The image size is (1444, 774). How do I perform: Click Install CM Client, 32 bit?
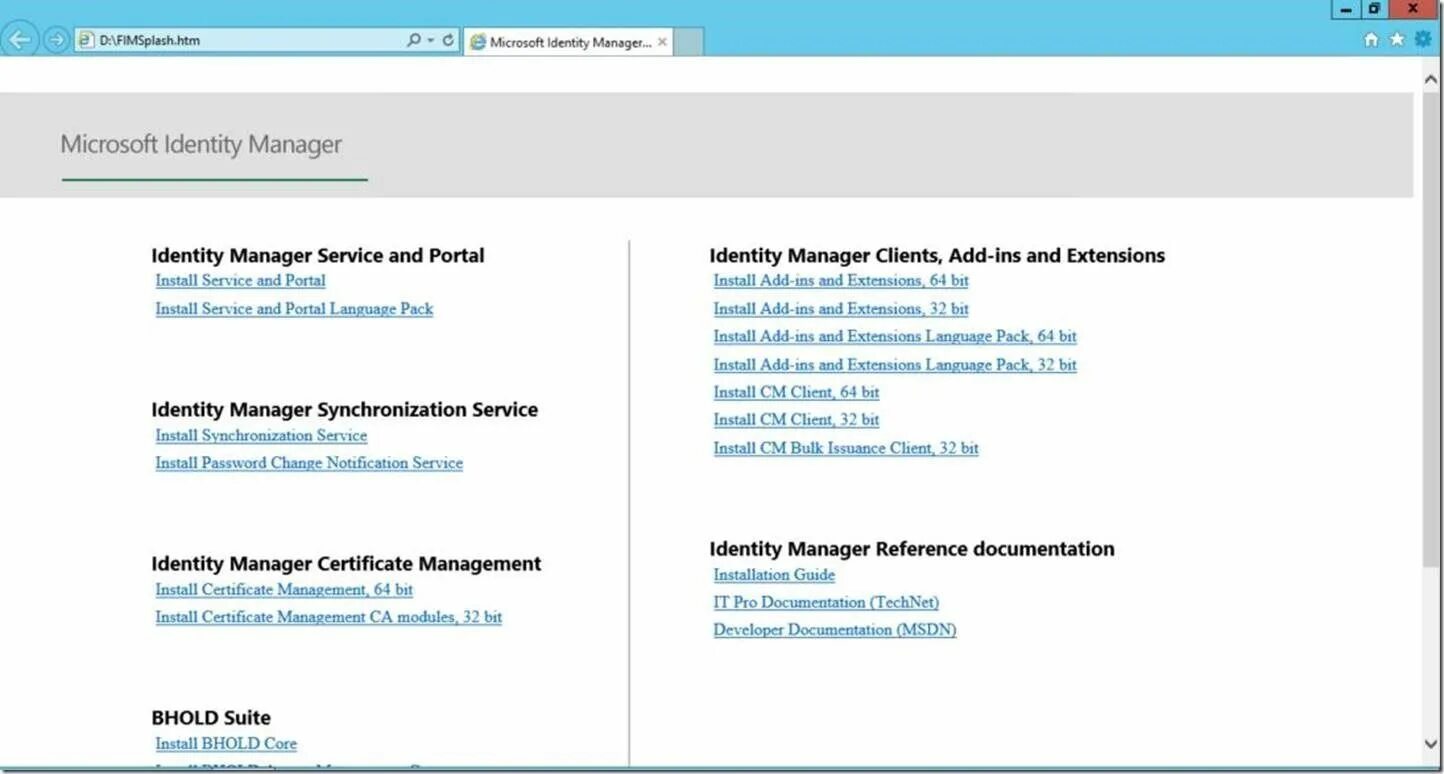796,420
